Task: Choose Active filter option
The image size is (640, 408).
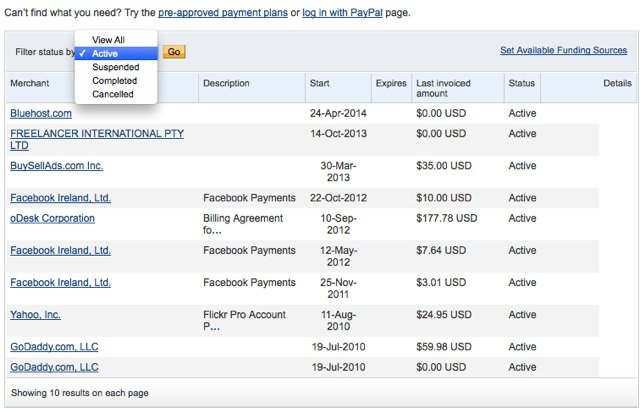Action: pyautogui.click(x=116, y=53)
